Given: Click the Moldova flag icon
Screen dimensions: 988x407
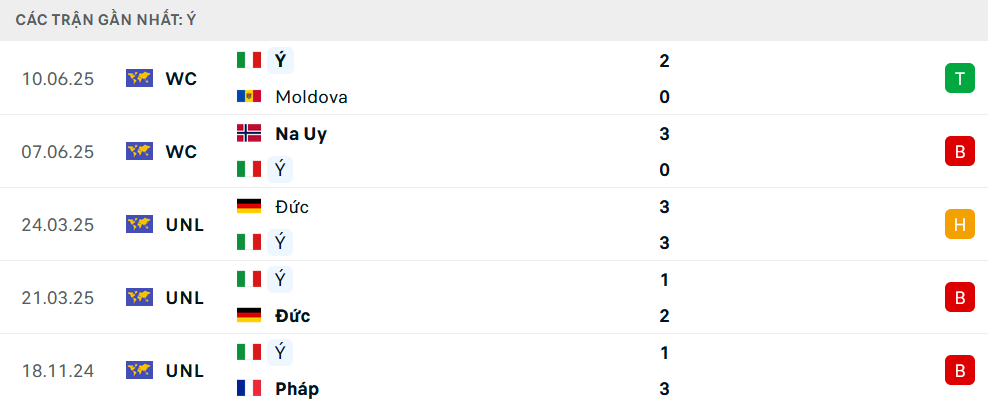Looking at the screenshot, I should tap(249, 97).
